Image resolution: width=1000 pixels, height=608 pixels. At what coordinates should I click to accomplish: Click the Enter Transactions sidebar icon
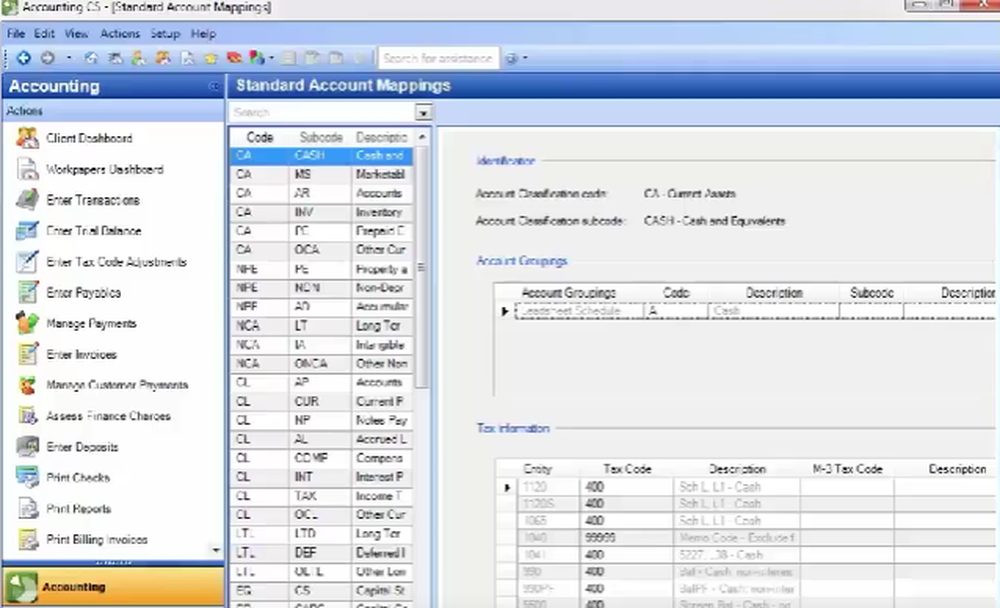point(27,200)
